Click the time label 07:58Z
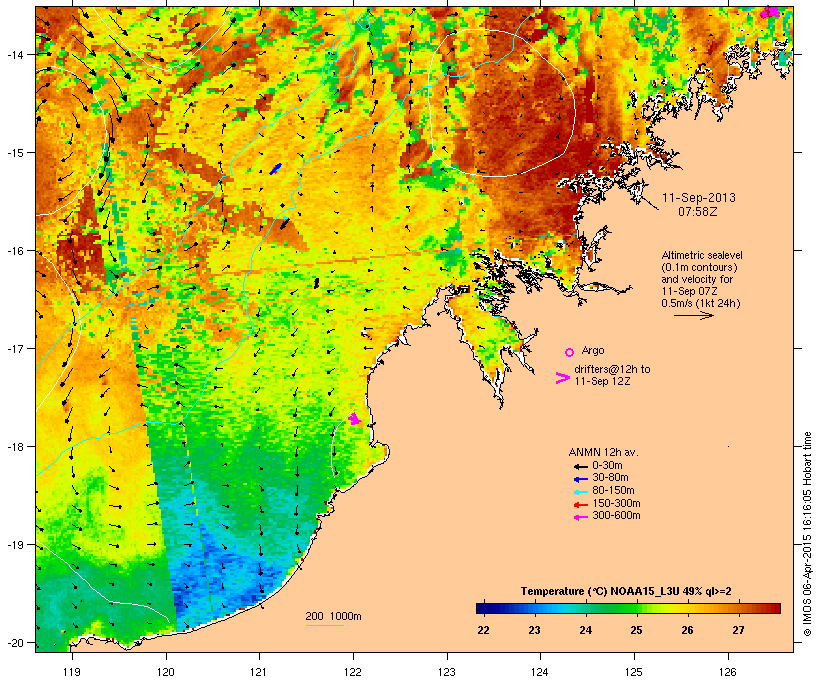Viewport: 820px width, 680px height. point(698,212)
